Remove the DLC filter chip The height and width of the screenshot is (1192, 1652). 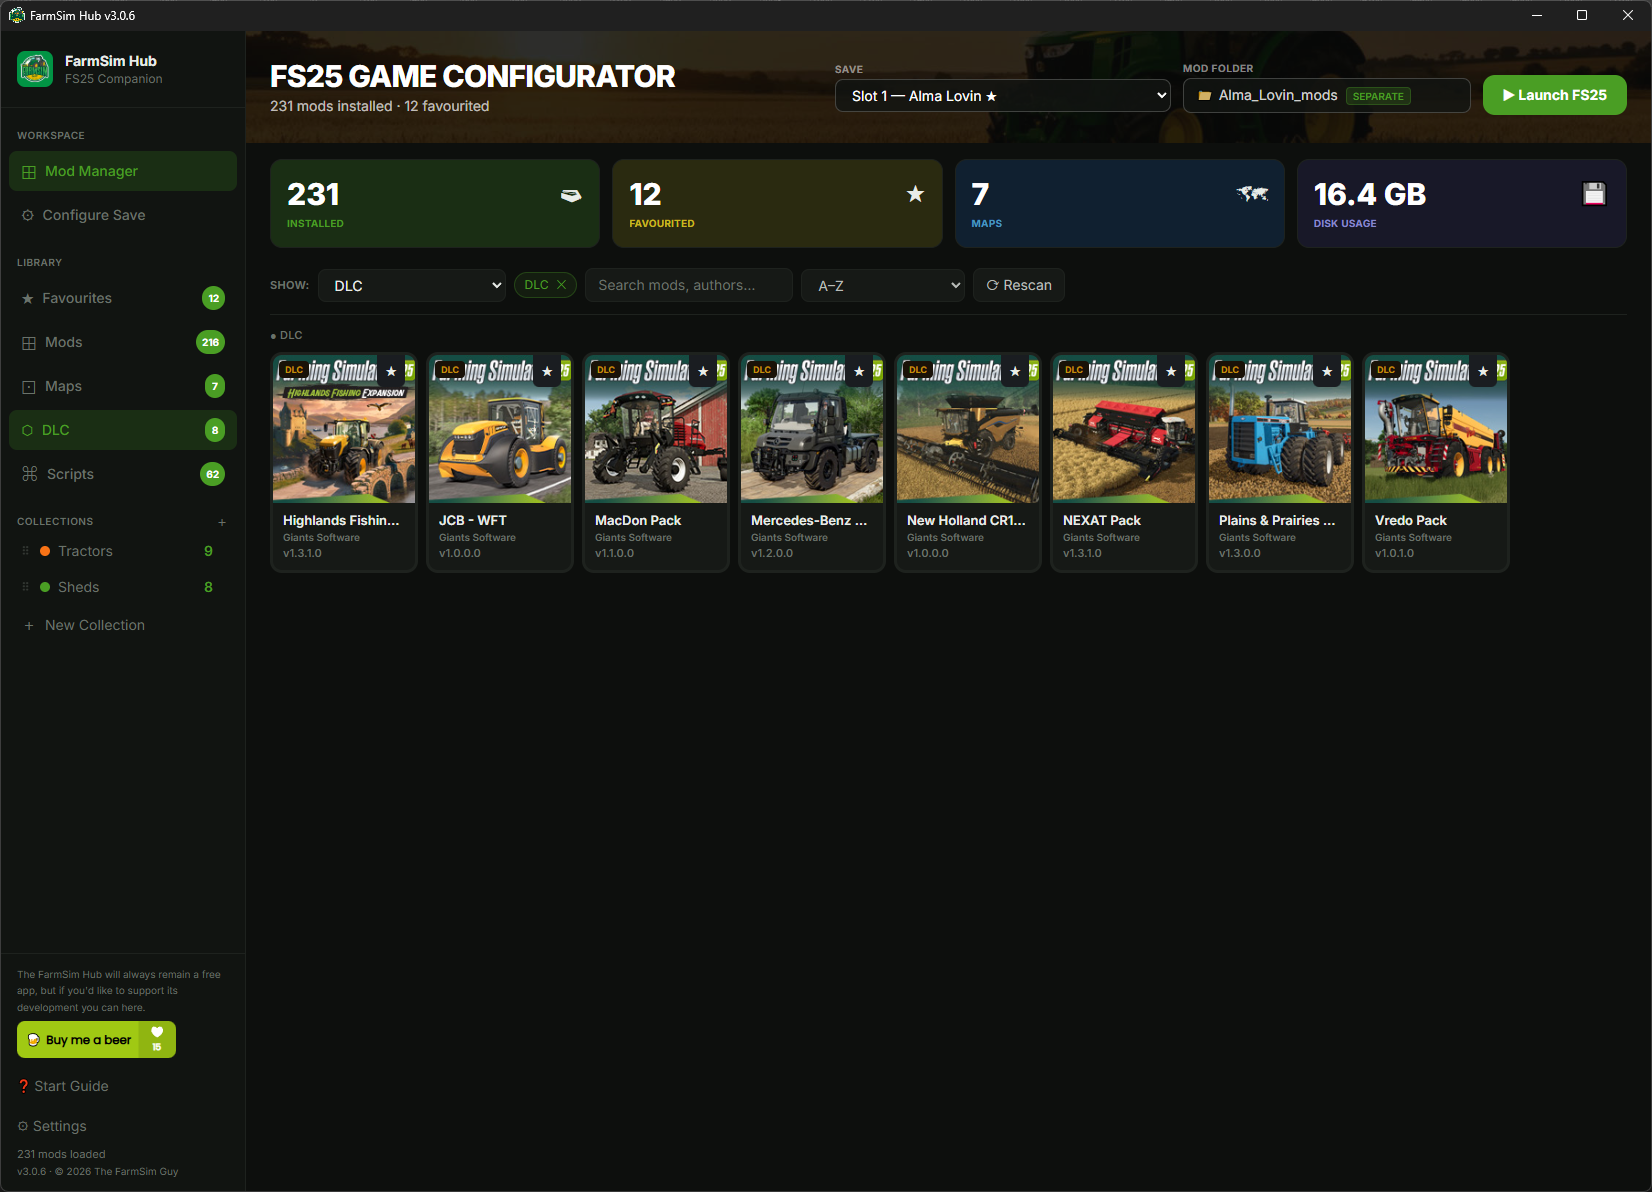pyautogui.click(x=561, y=285)
